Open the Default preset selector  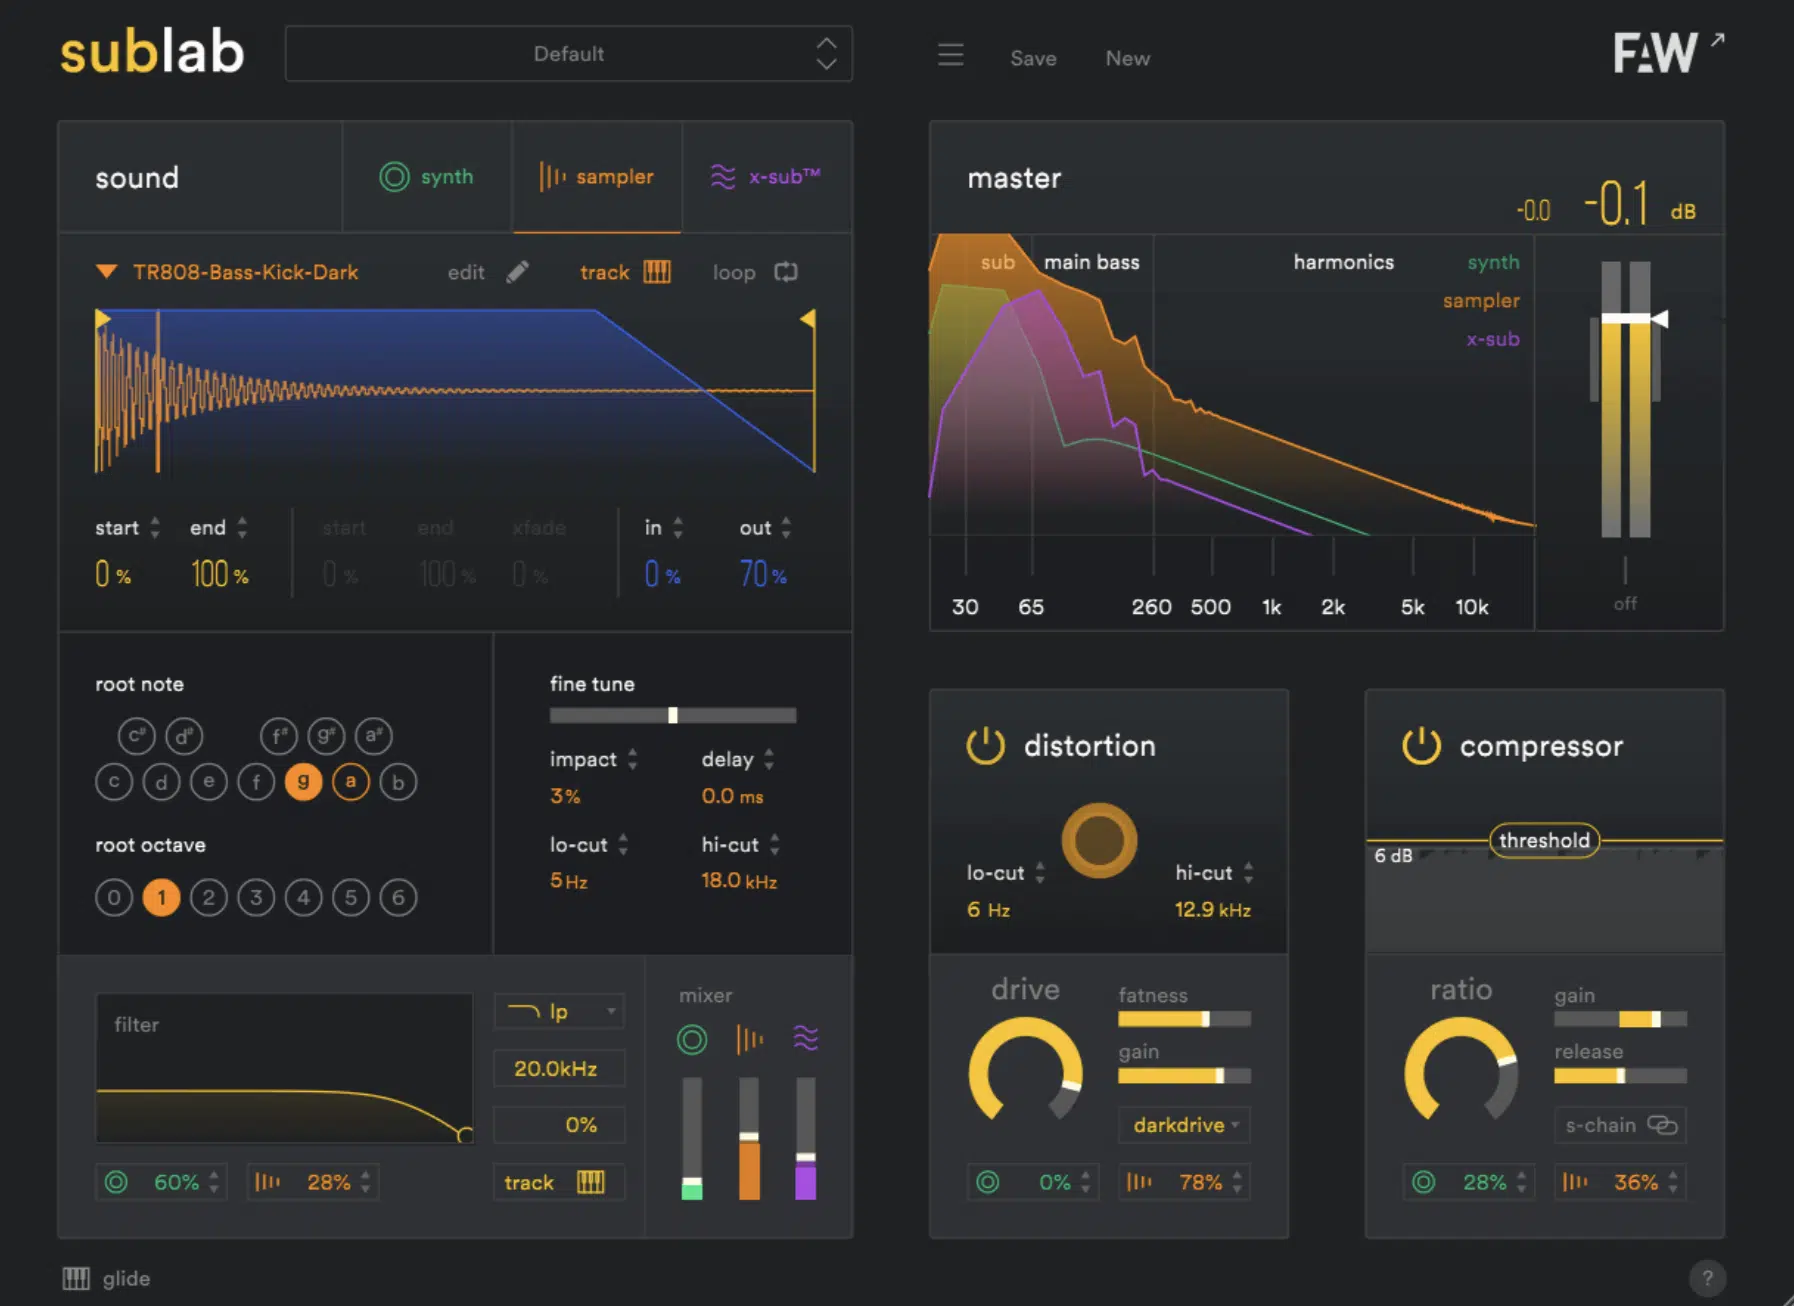tap(568, 54)
